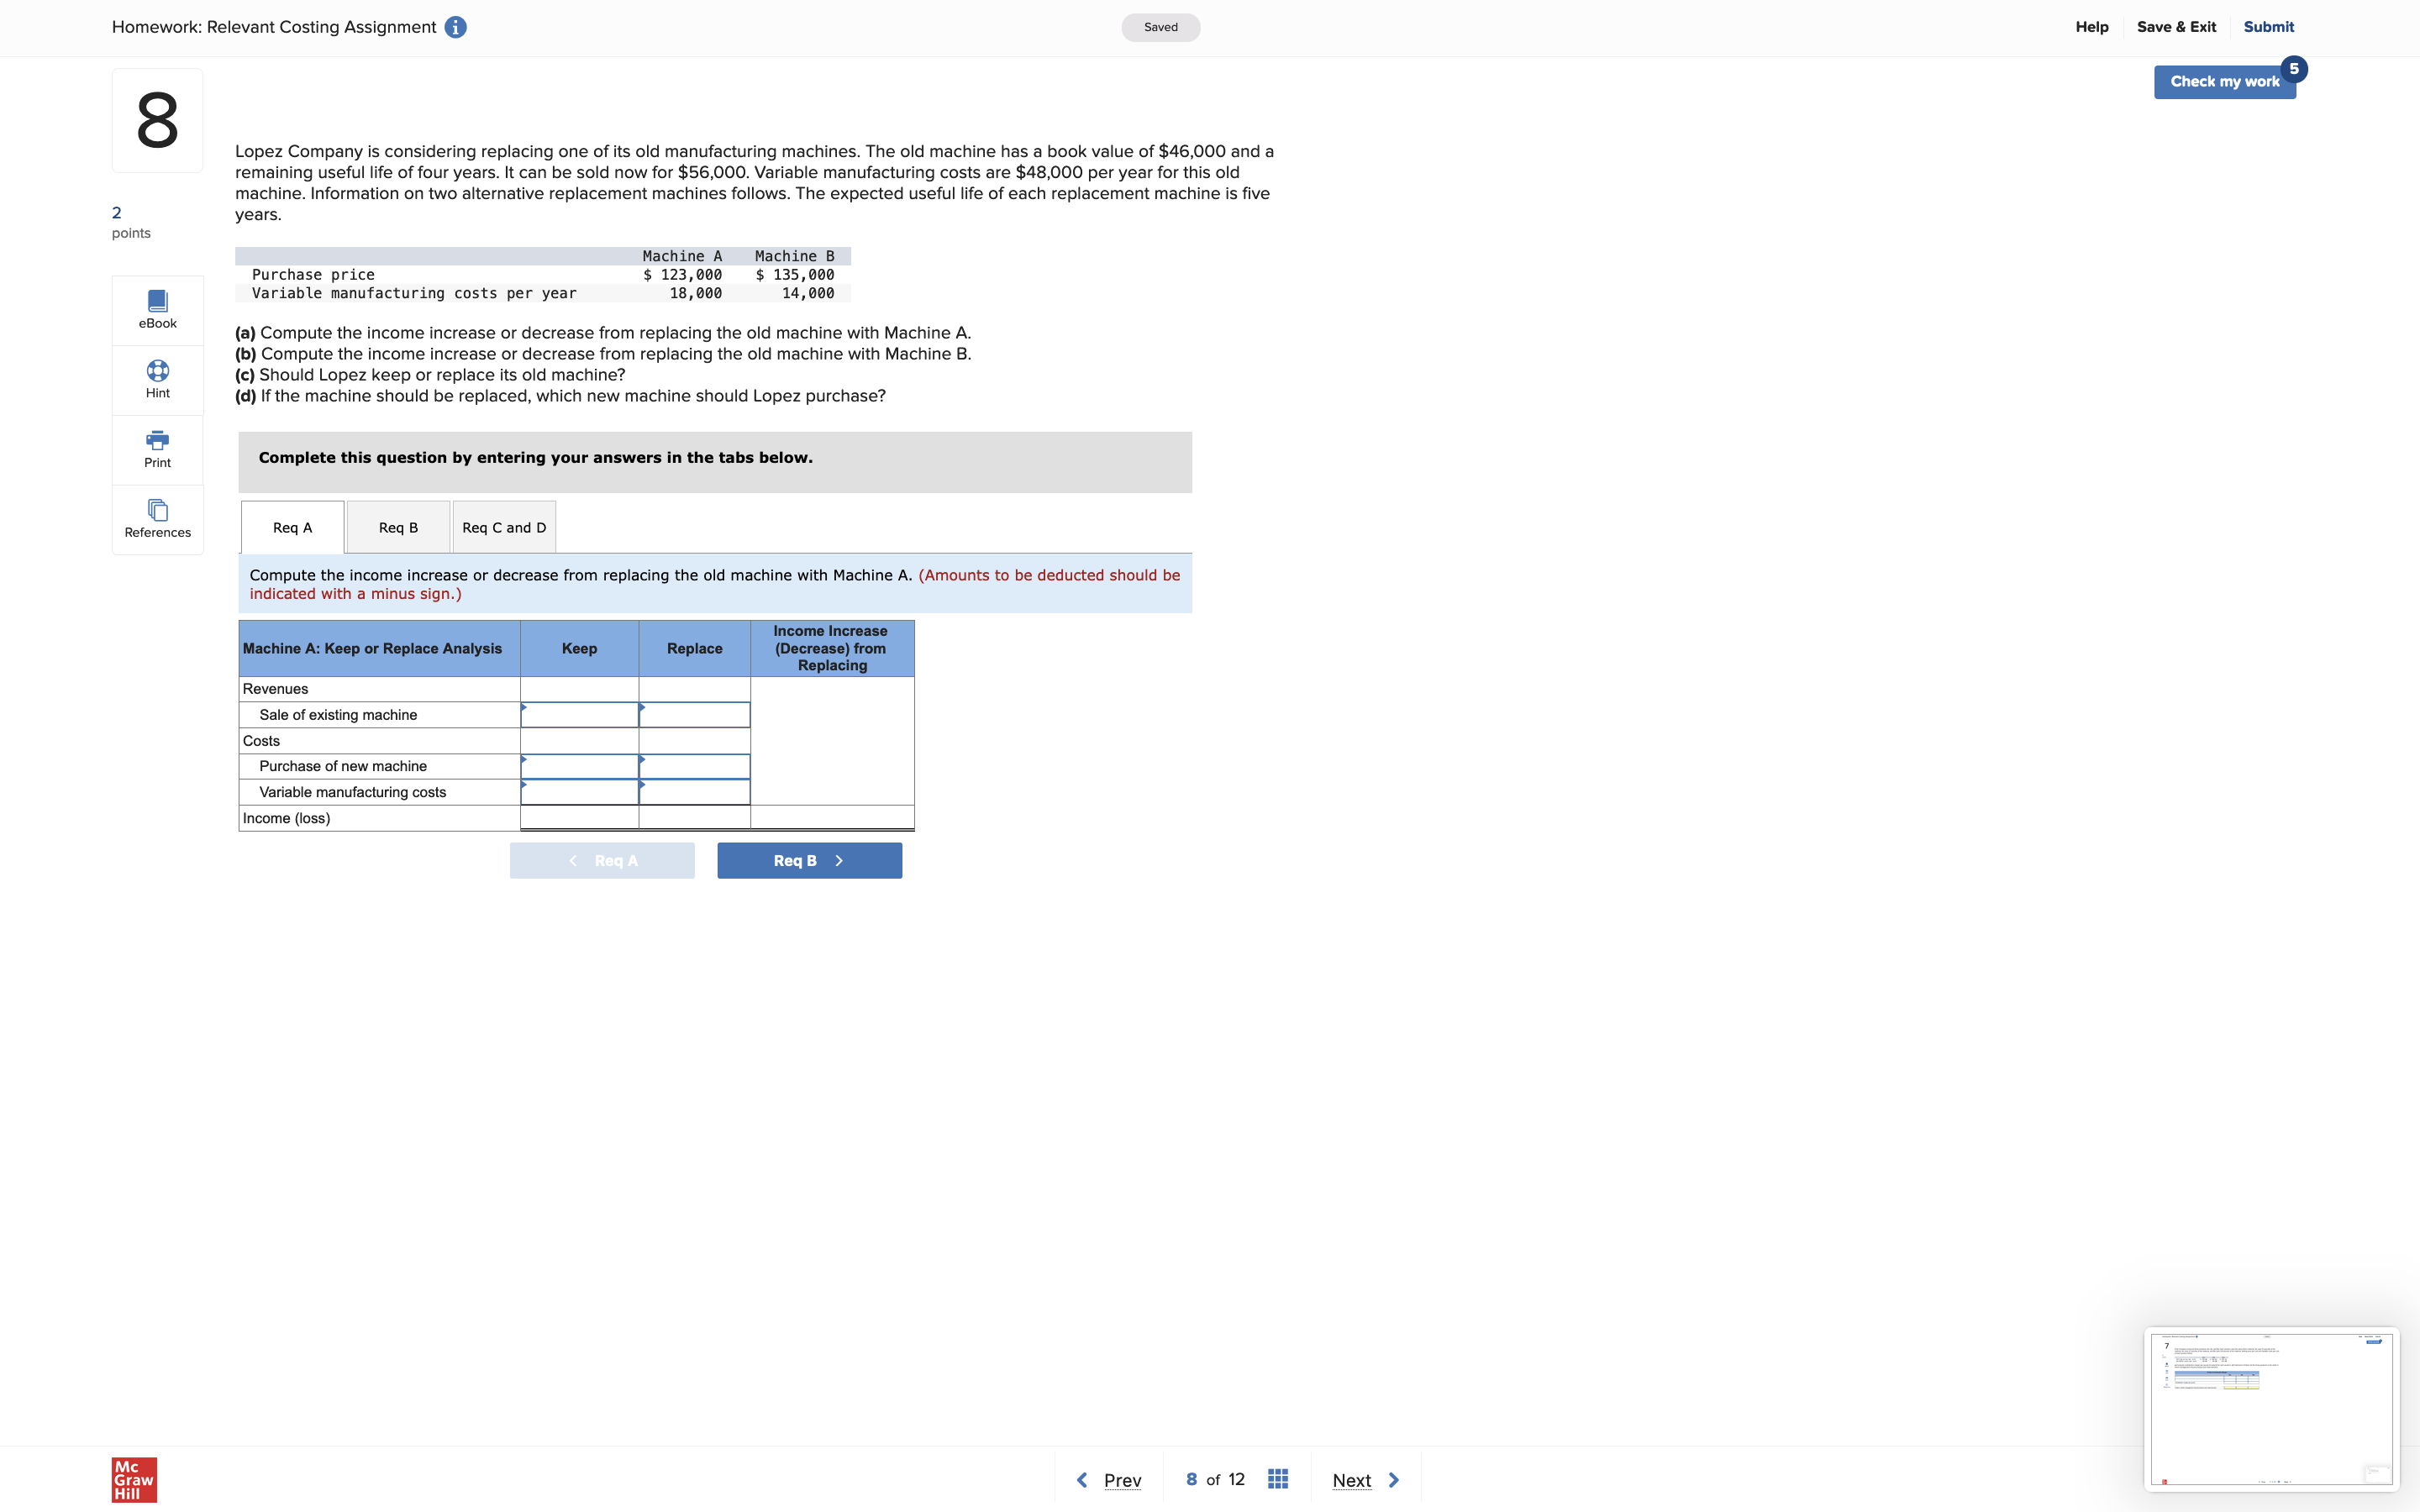Click the Req B forward arrow button
This screenshot has width=2420, height=1512.
pyautogui.click(x=809, y=860)
